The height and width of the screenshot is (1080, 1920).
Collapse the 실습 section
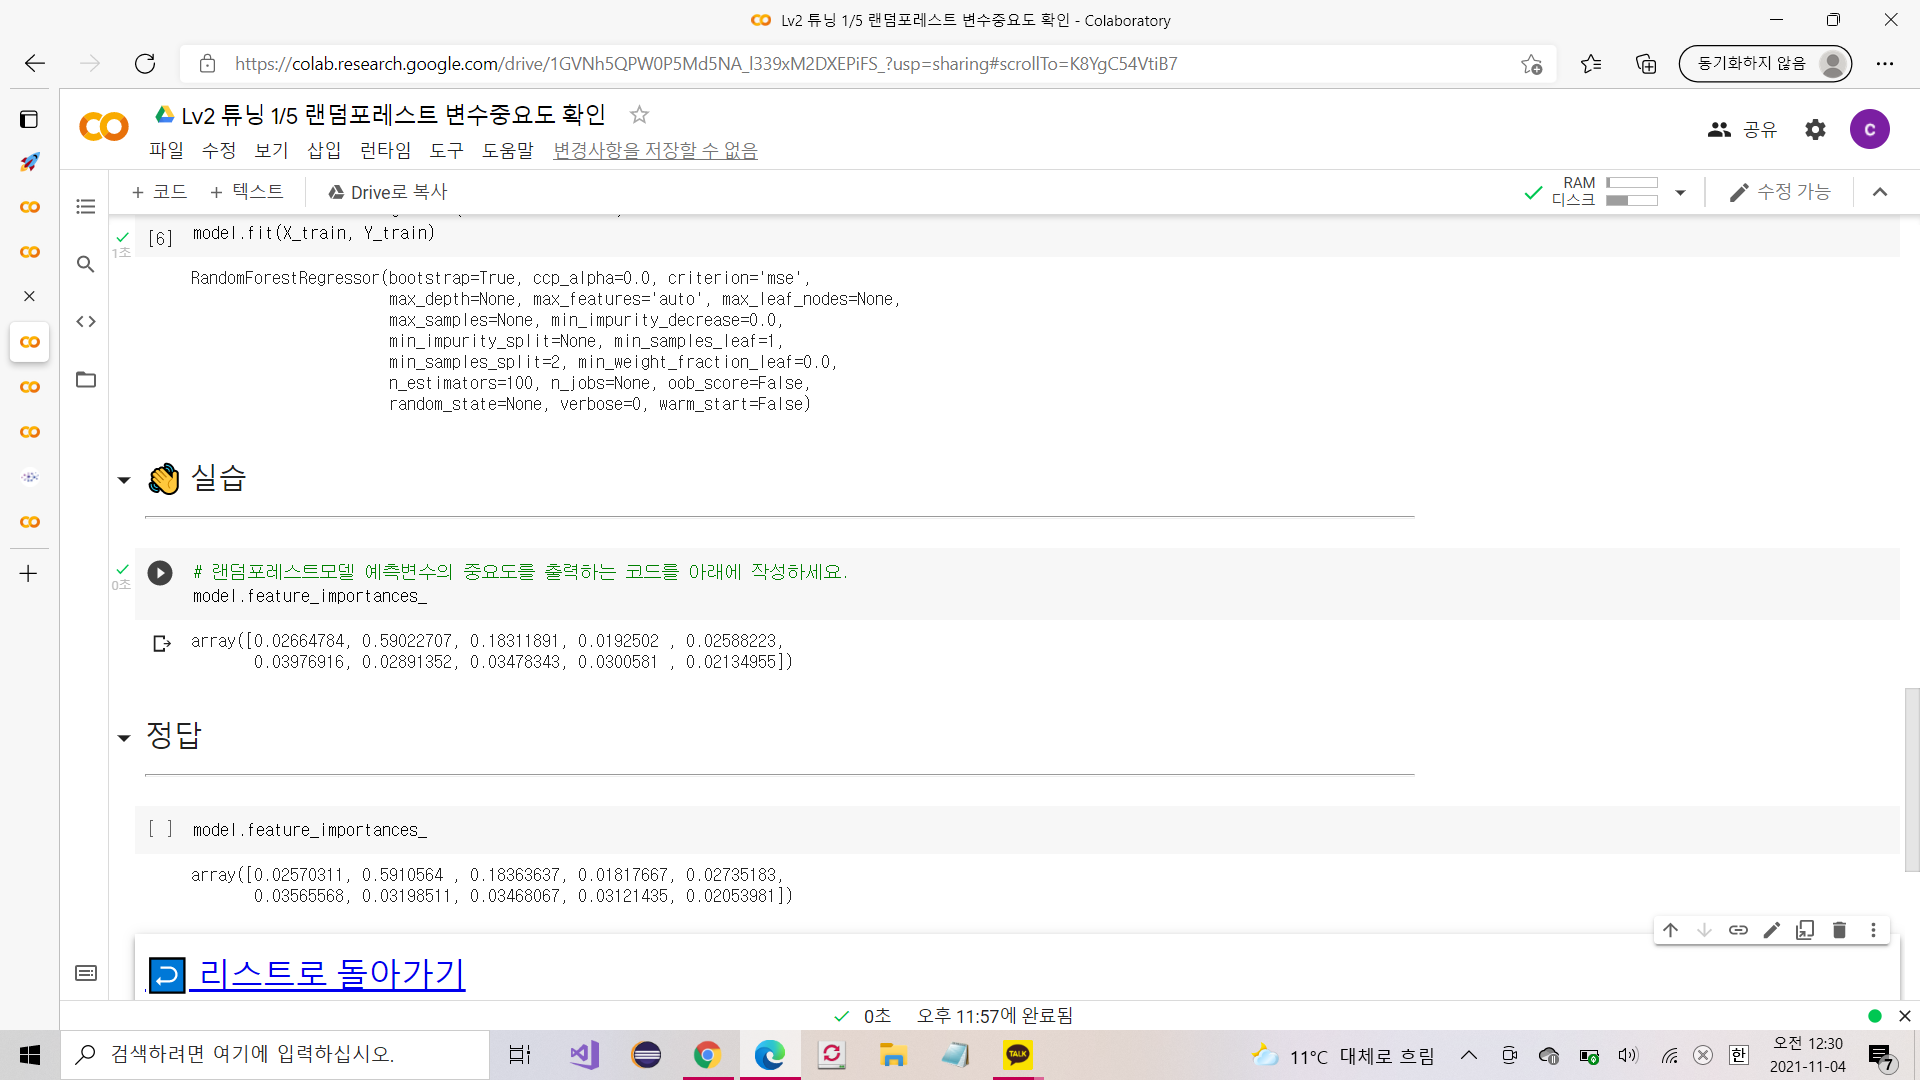point(124,480)
